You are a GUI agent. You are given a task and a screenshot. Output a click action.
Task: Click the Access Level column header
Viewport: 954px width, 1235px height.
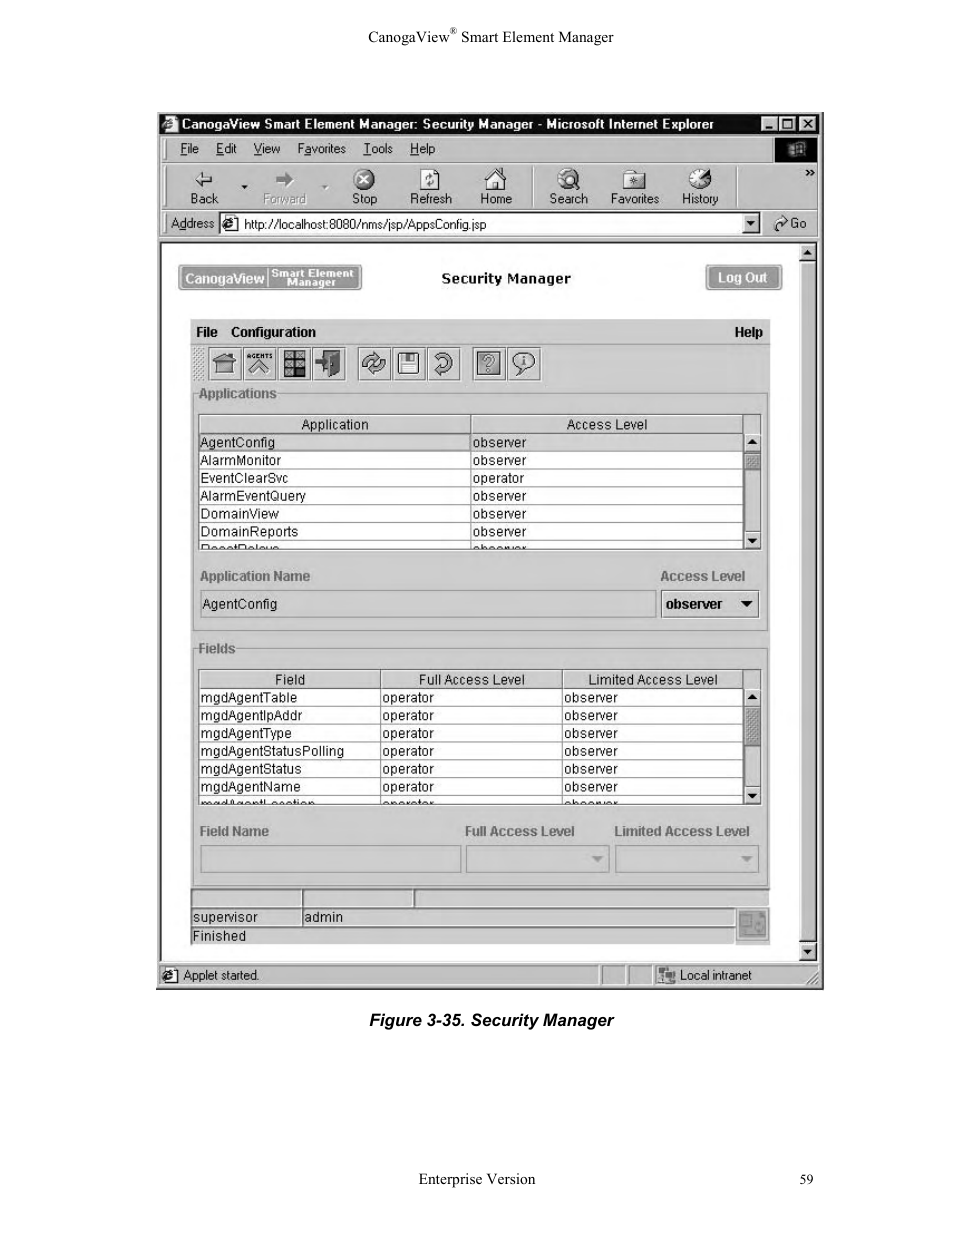tap(607, 424)
